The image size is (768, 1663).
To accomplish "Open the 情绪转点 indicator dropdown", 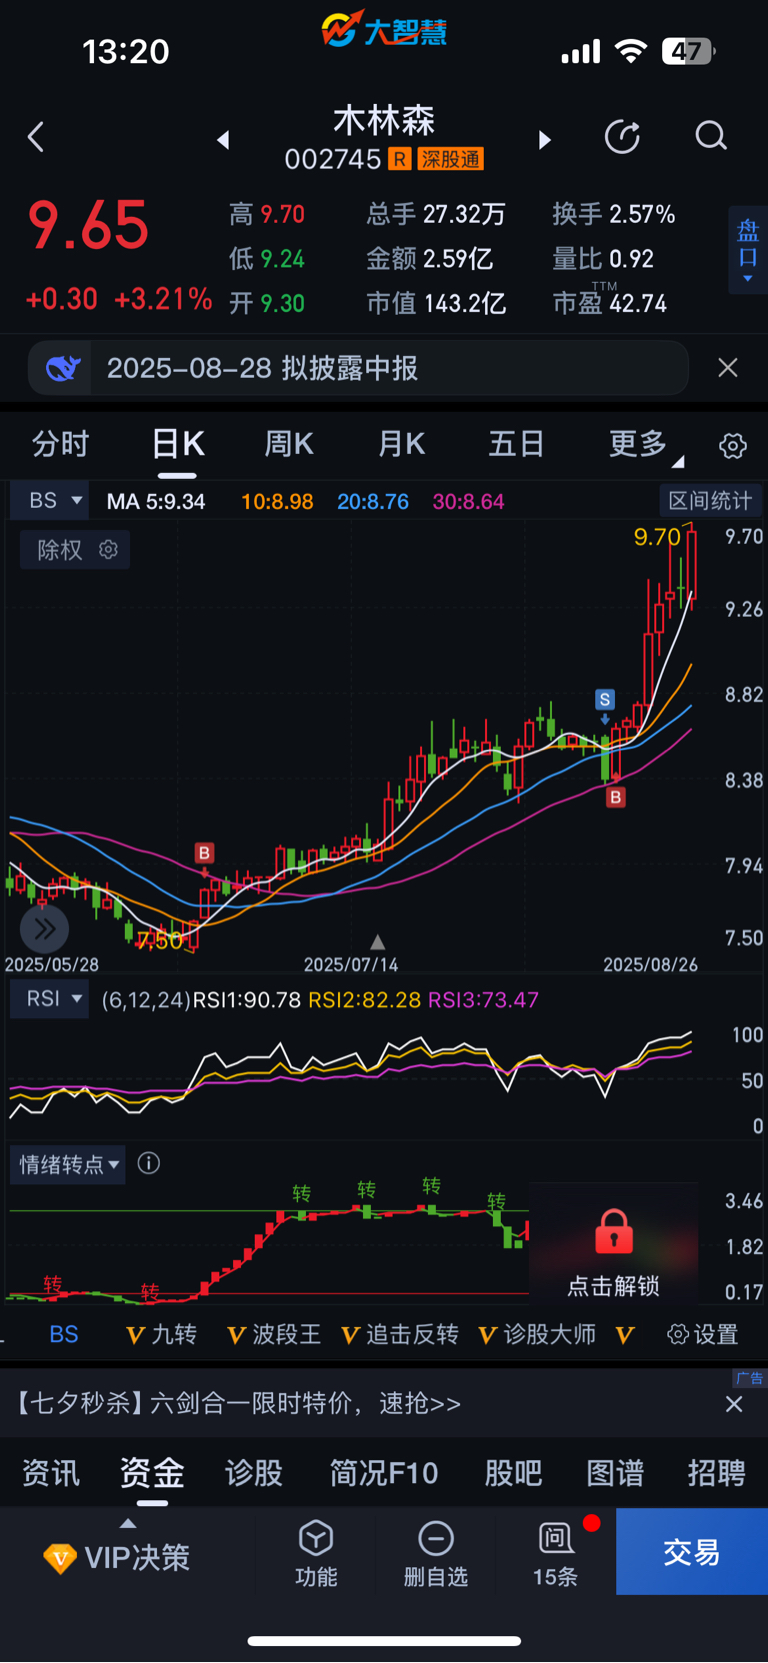I will 68,1164.
